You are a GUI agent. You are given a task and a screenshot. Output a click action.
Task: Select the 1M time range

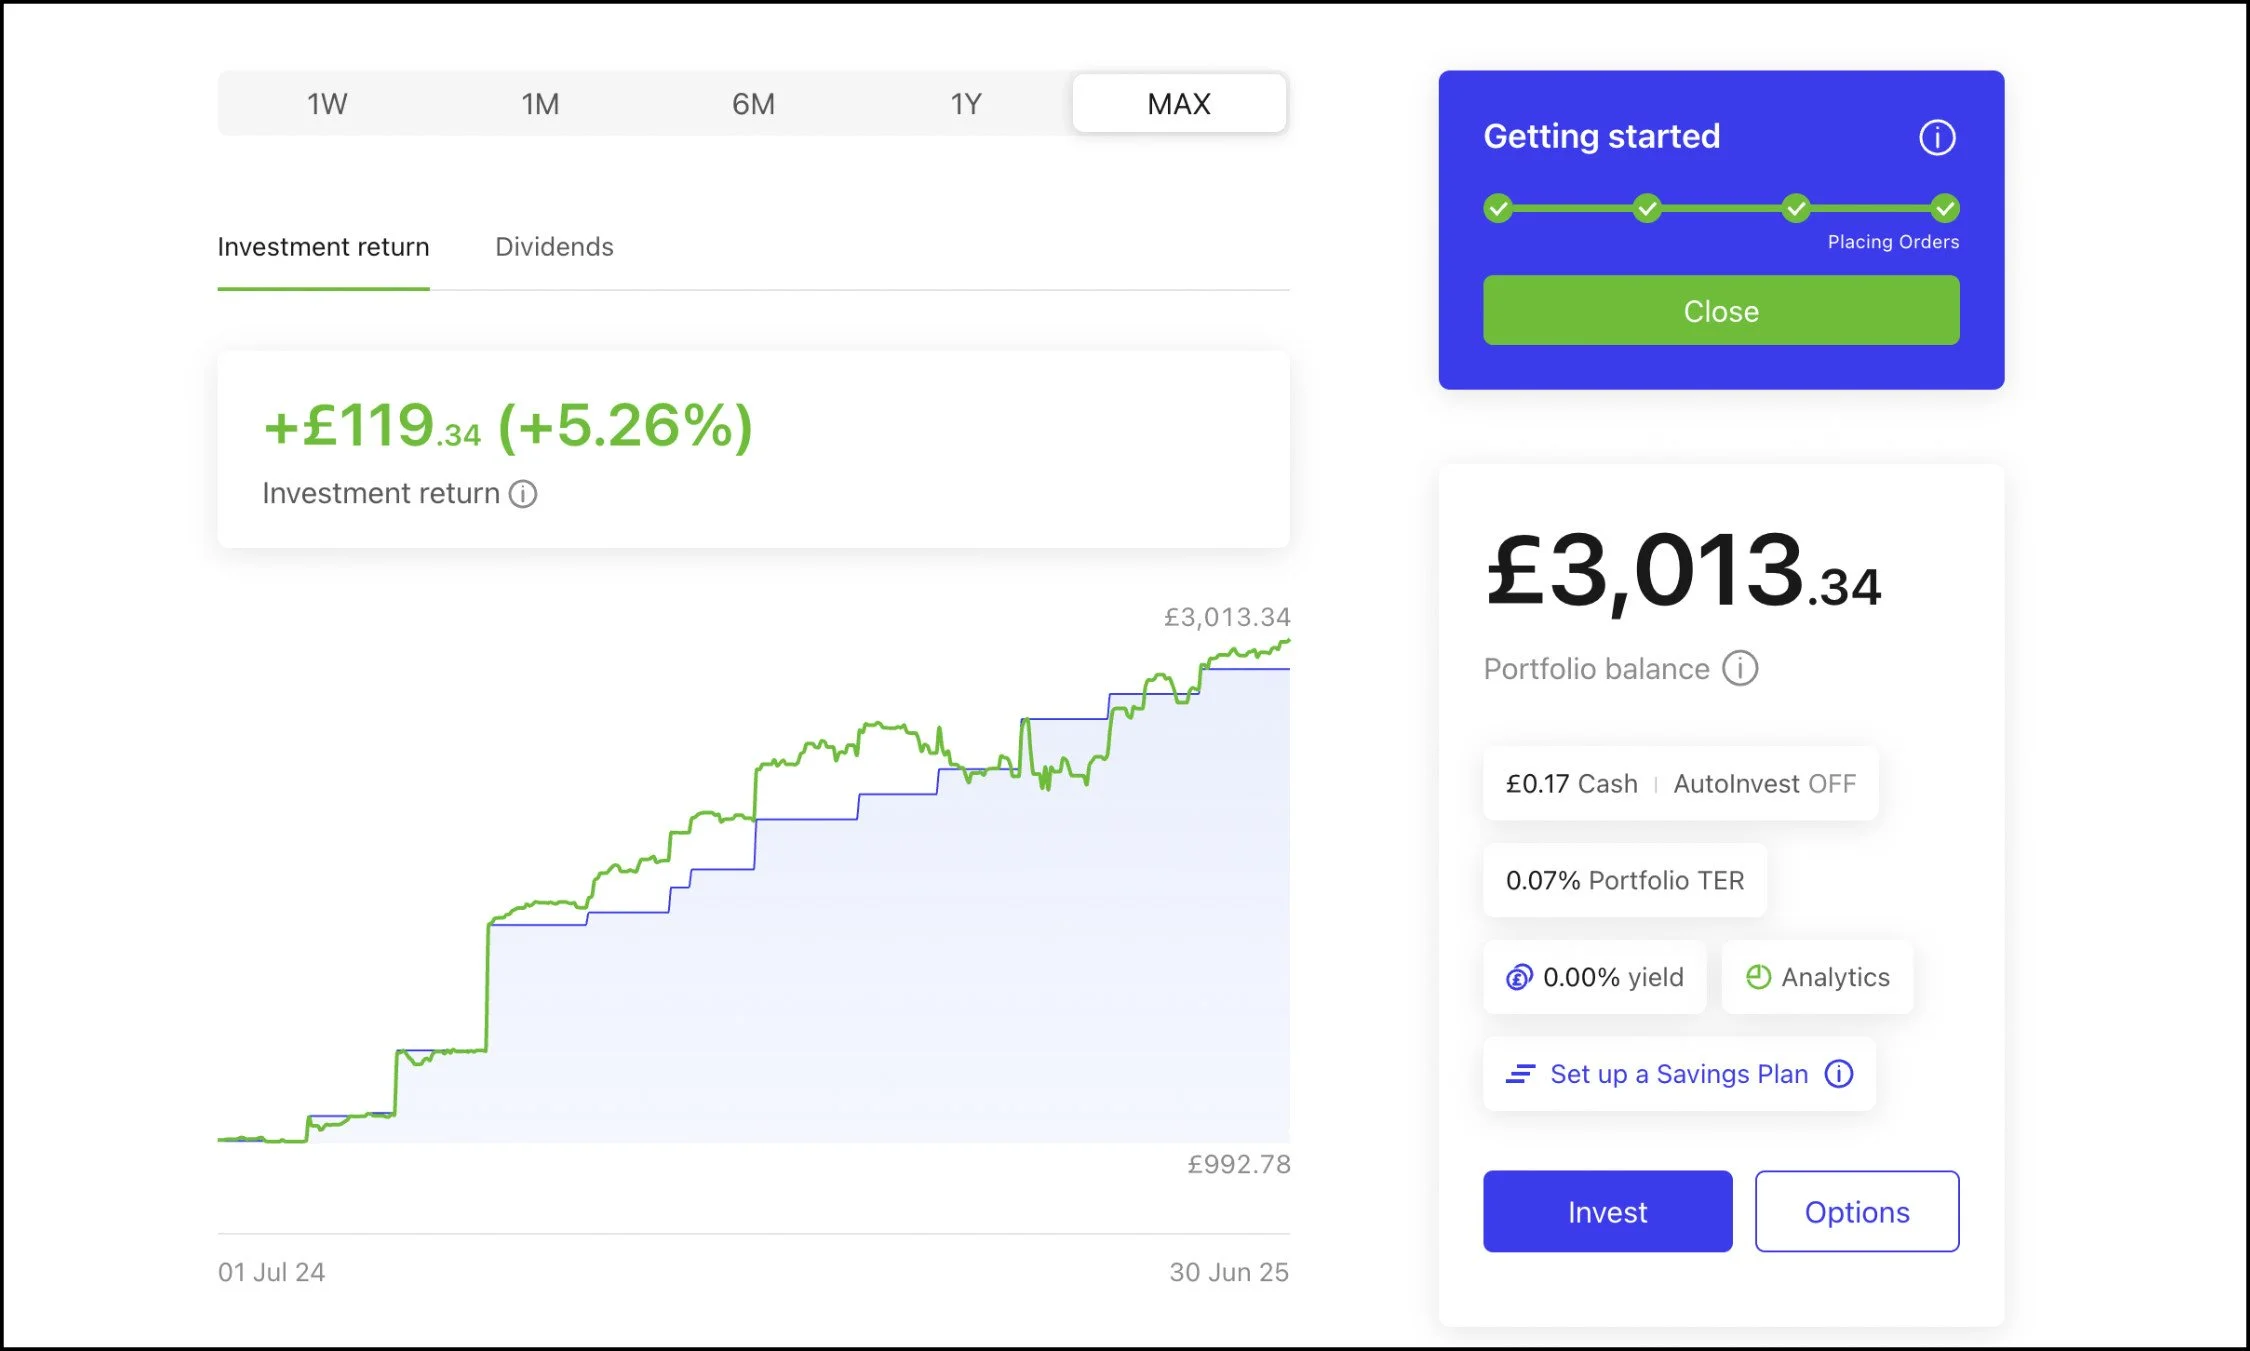tap(540, 104)
